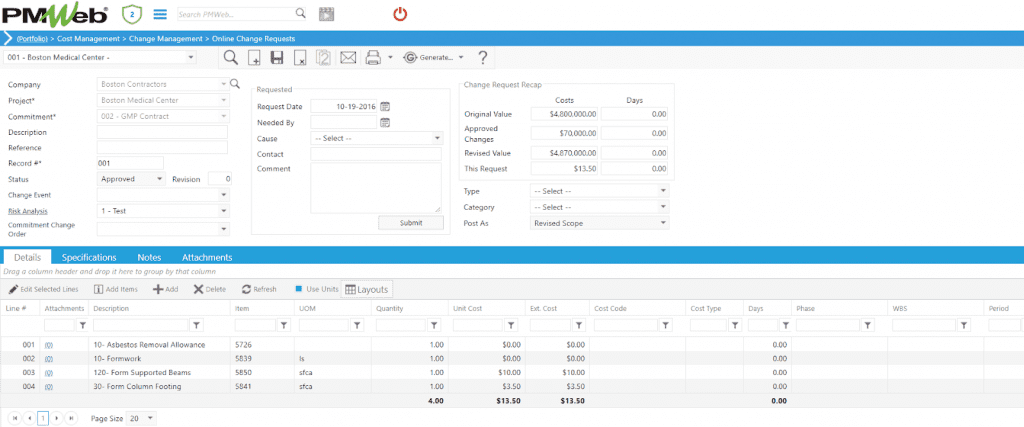
Task: Click the Save floppy disk icon
Action: pyautogui.click(x=277, y=58)
